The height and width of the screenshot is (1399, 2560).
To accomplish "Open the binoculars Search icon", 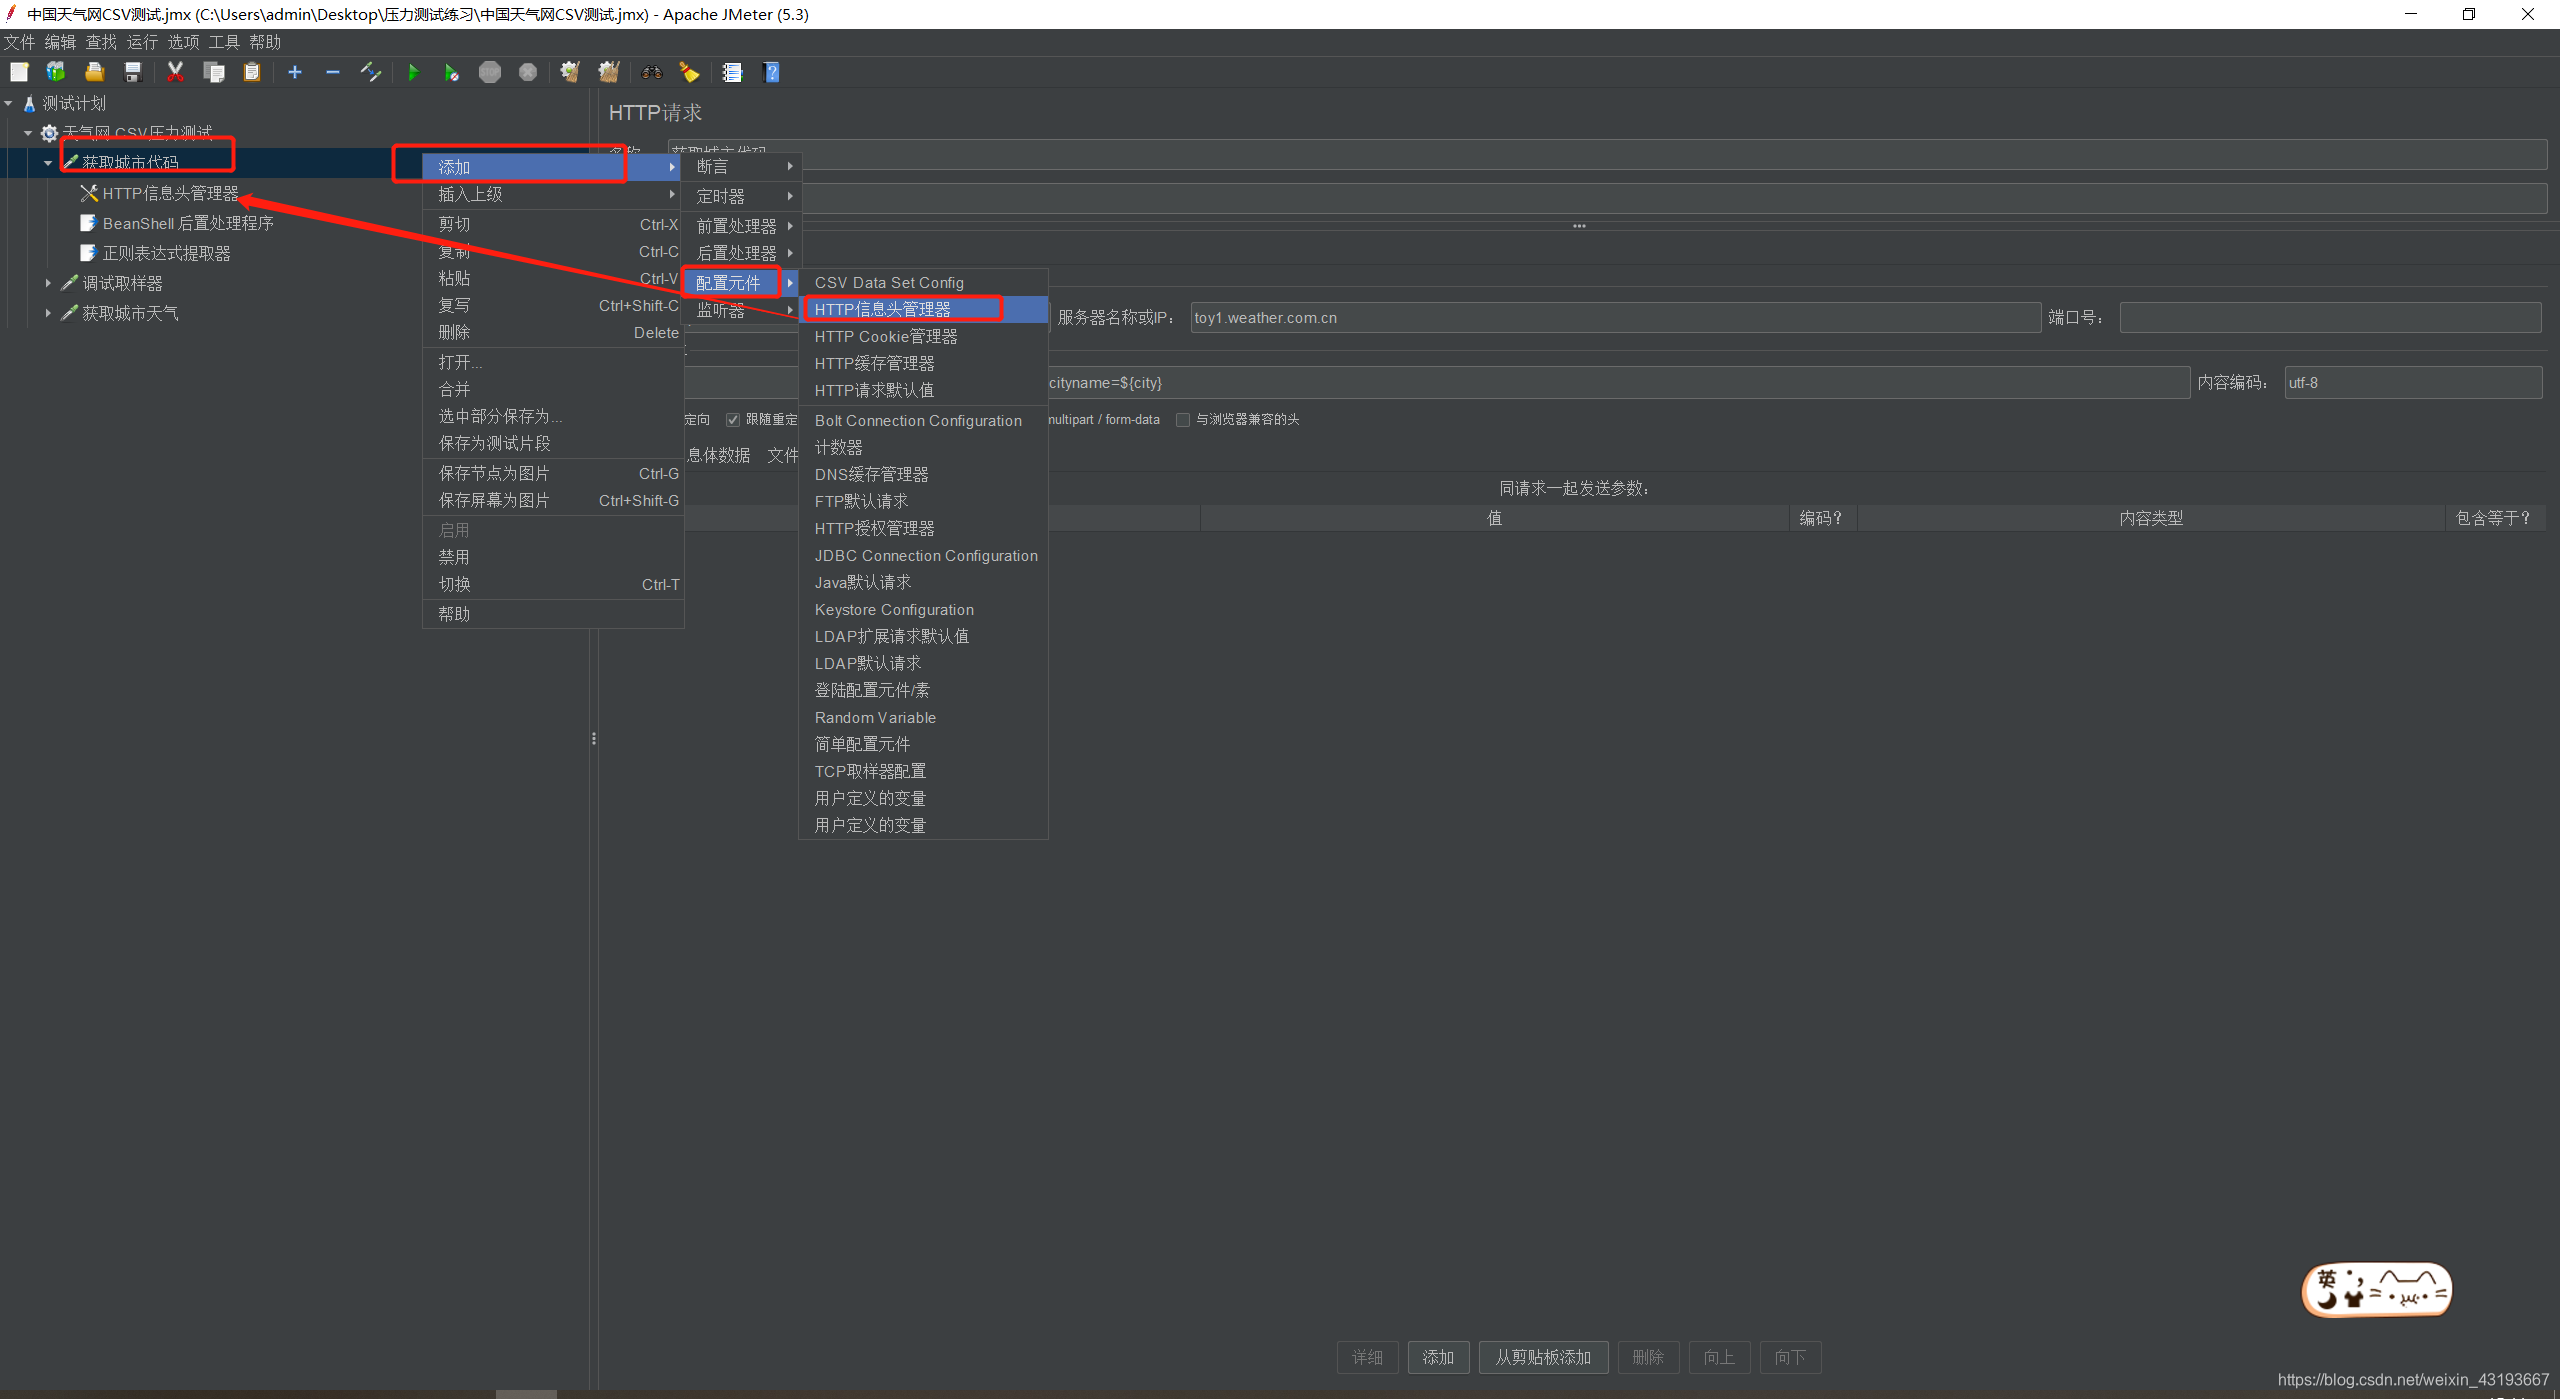I will (652, 72).
